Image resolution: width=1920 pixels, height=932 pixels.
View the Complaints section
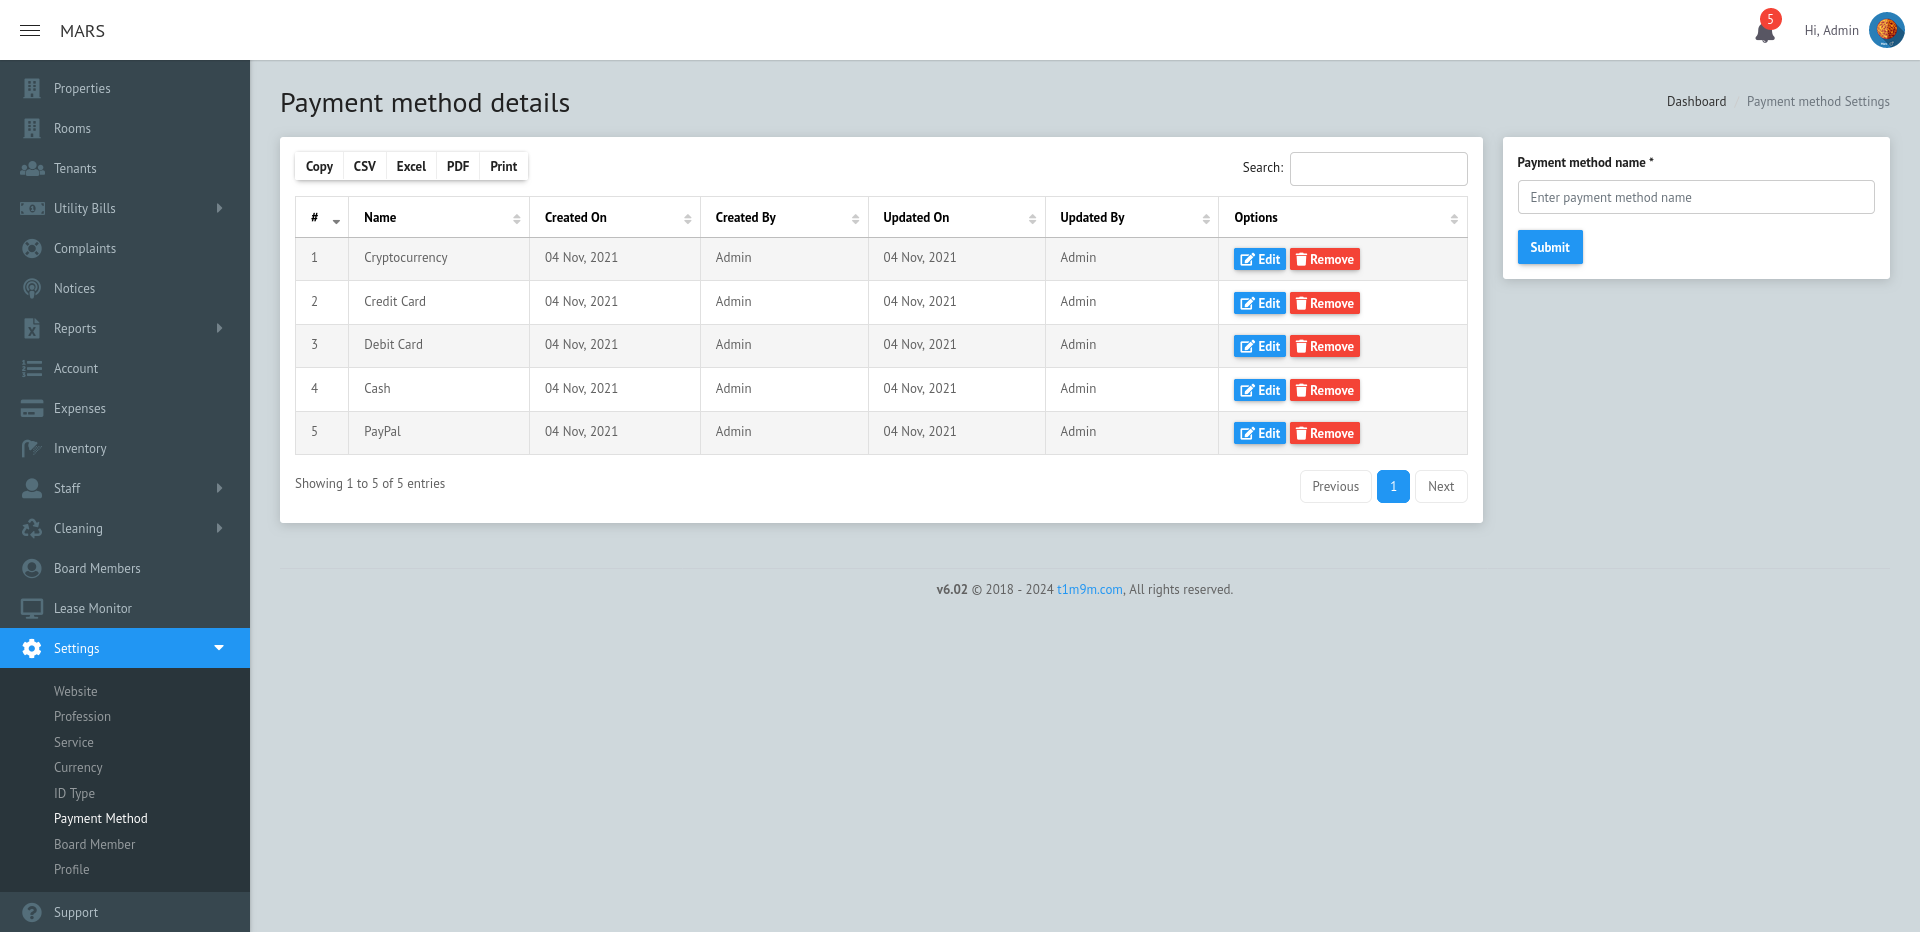84,248
